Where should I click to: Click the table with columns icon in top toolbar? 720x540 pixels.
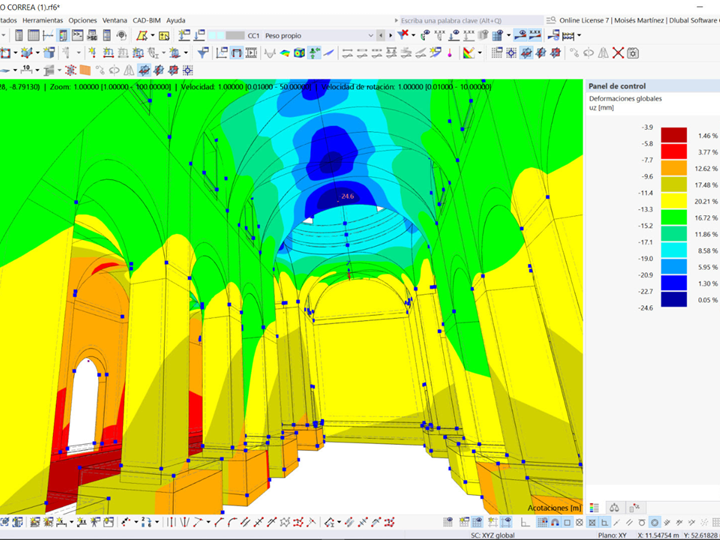click(x=34, y=35)
